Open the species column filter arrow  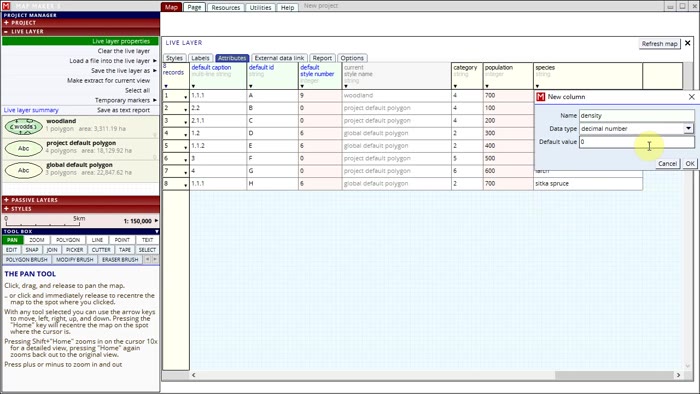[x=538, y=86]
